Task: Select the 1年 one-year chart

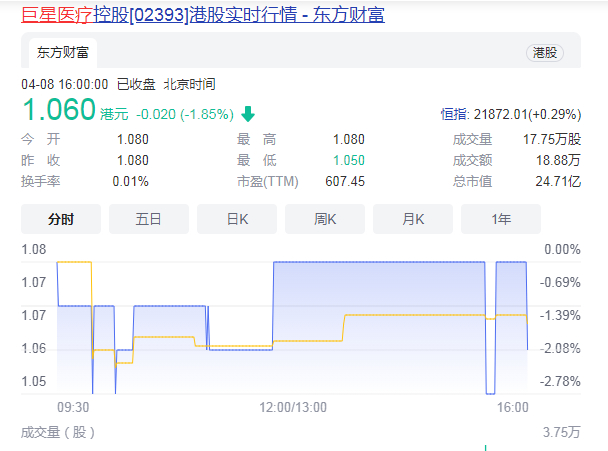Action: click(501, 219)
